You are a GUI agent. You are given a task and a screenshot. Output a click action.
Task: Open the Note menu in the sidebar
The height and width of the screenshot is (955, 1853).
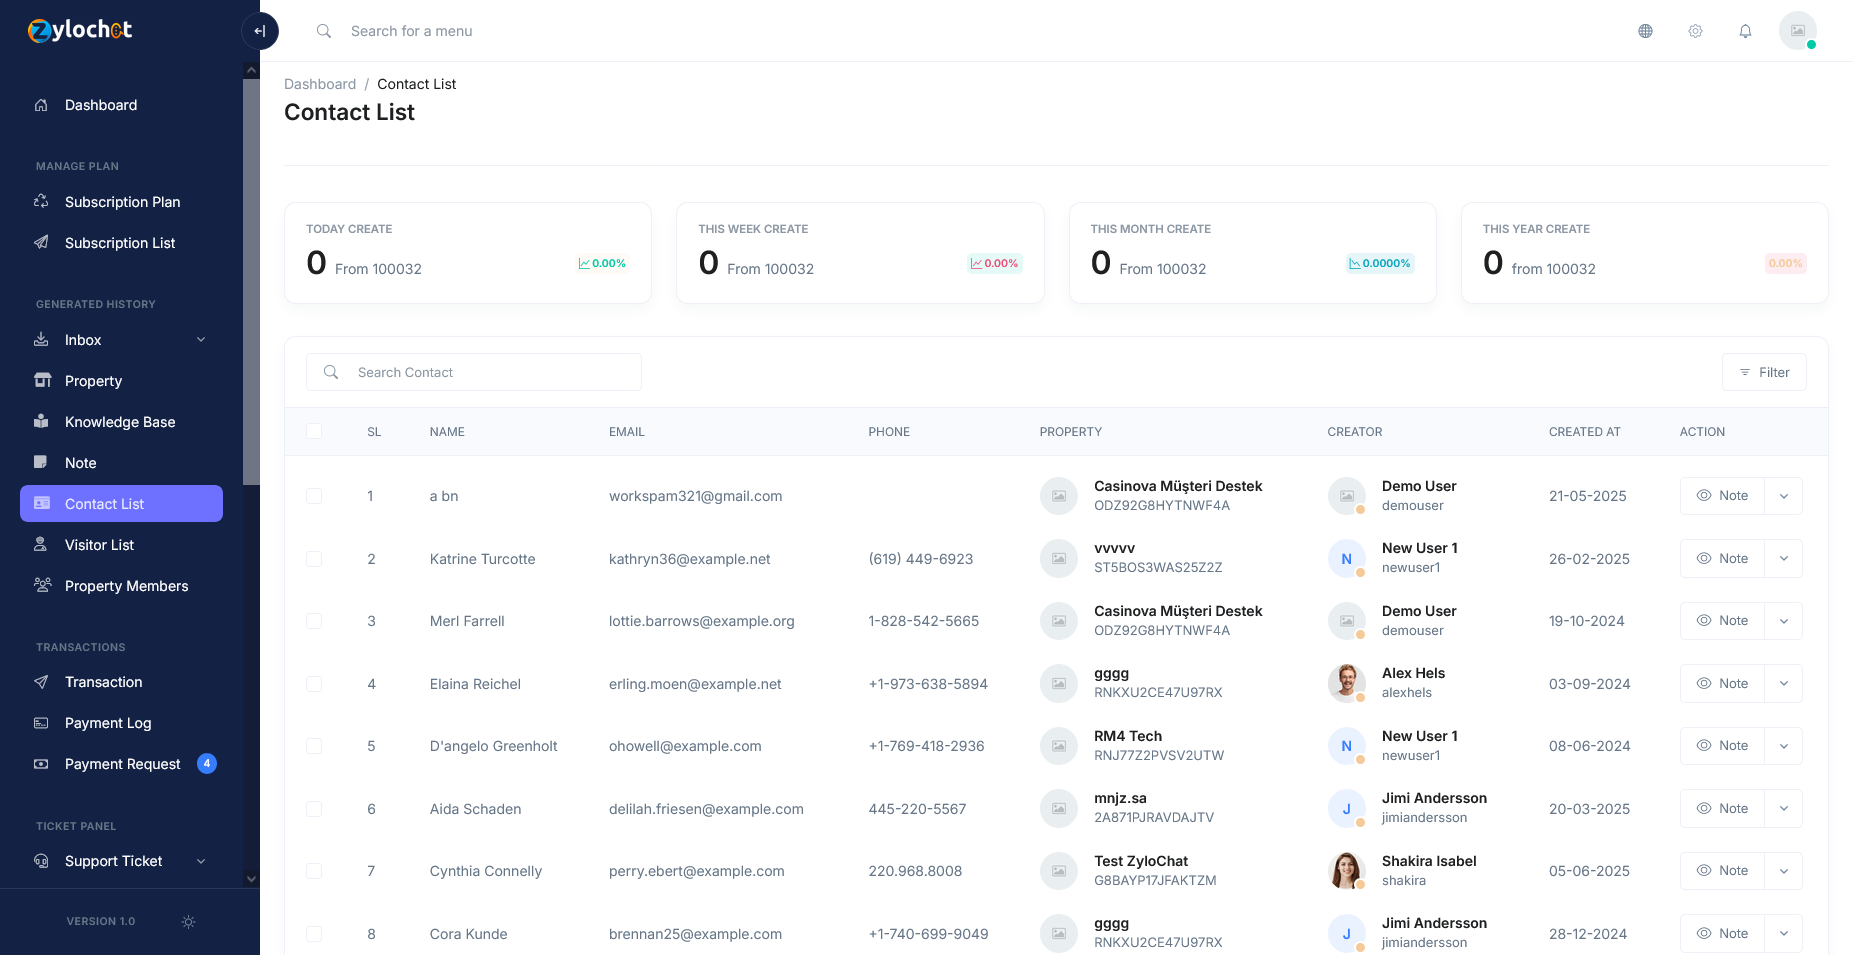[121, 463]
